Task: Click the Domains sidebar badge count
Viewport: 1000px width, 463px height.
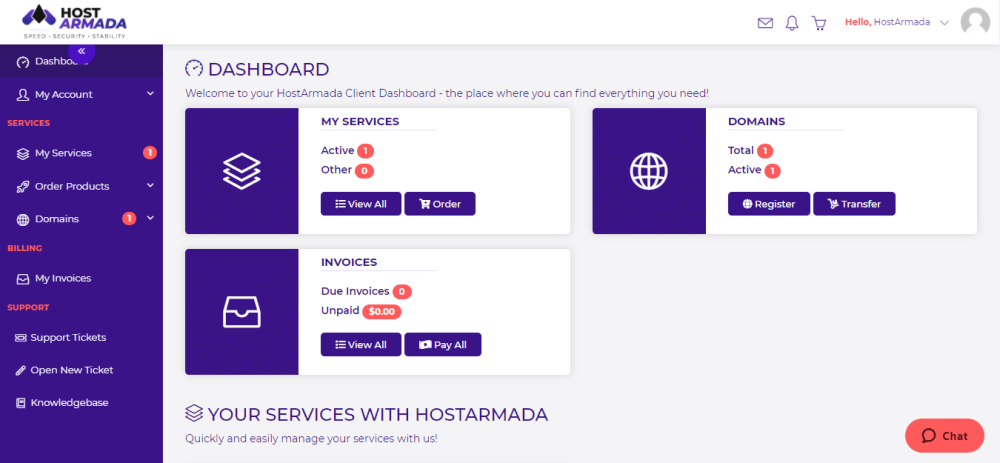Action: click(x=129, y=219)
